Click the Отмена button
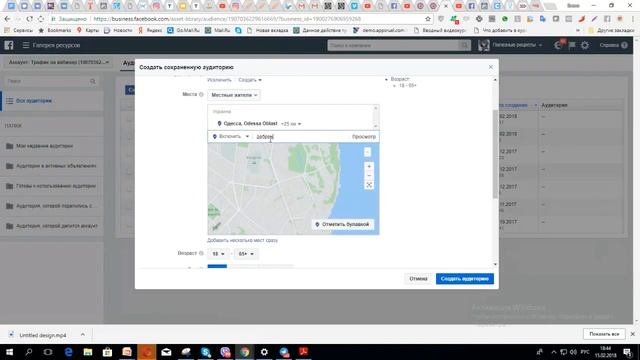This screenshot has height=360, width=640. coord(418,279)
